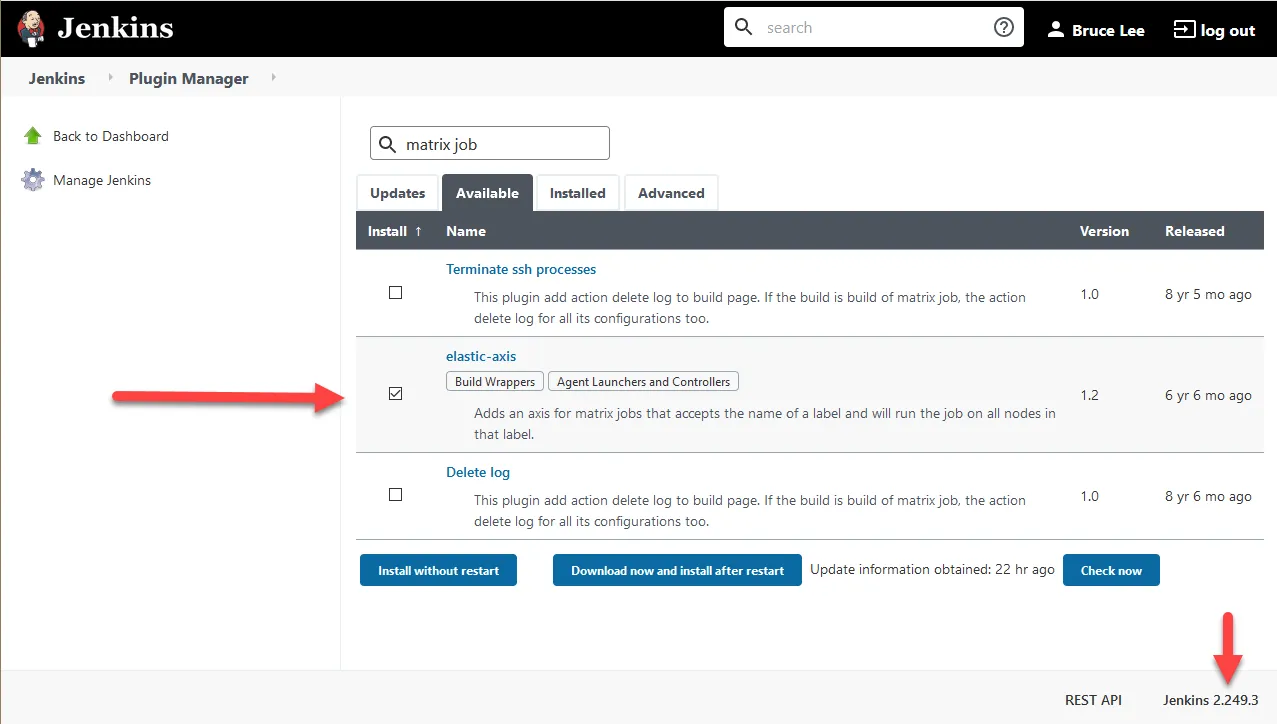Viewport: 1277px width, 724px height.
Task: Click the plugin filter magnifier icon
Action: coord(388,144)
